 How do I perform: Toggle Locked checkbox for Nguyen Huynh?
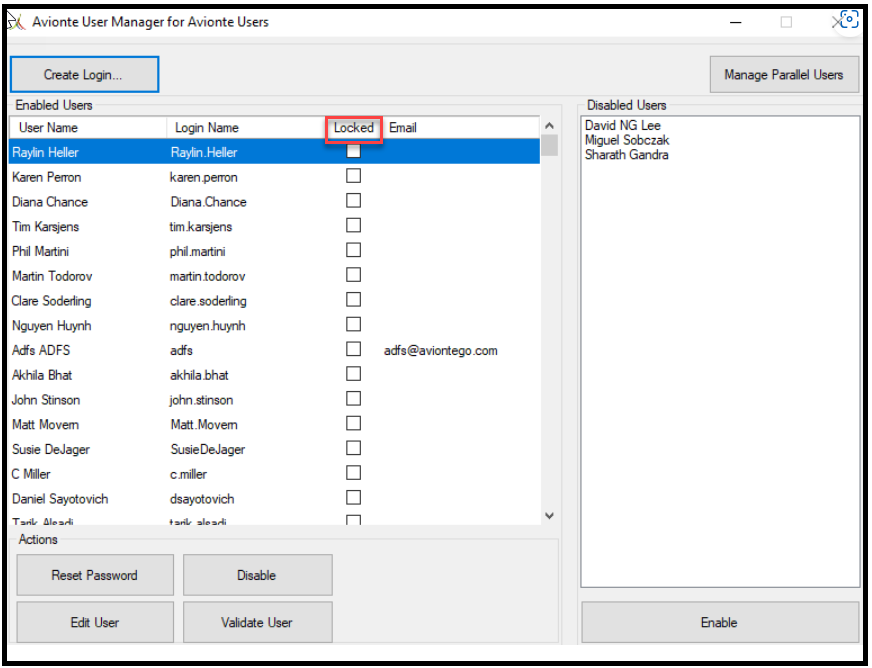(x=354, y=324)
